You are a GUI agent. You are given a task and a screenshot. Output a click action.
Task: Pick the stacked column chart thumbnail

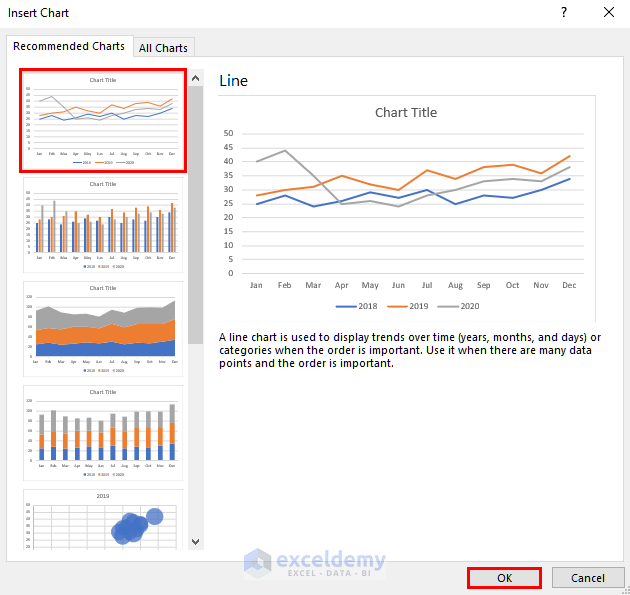coord(103,433)
